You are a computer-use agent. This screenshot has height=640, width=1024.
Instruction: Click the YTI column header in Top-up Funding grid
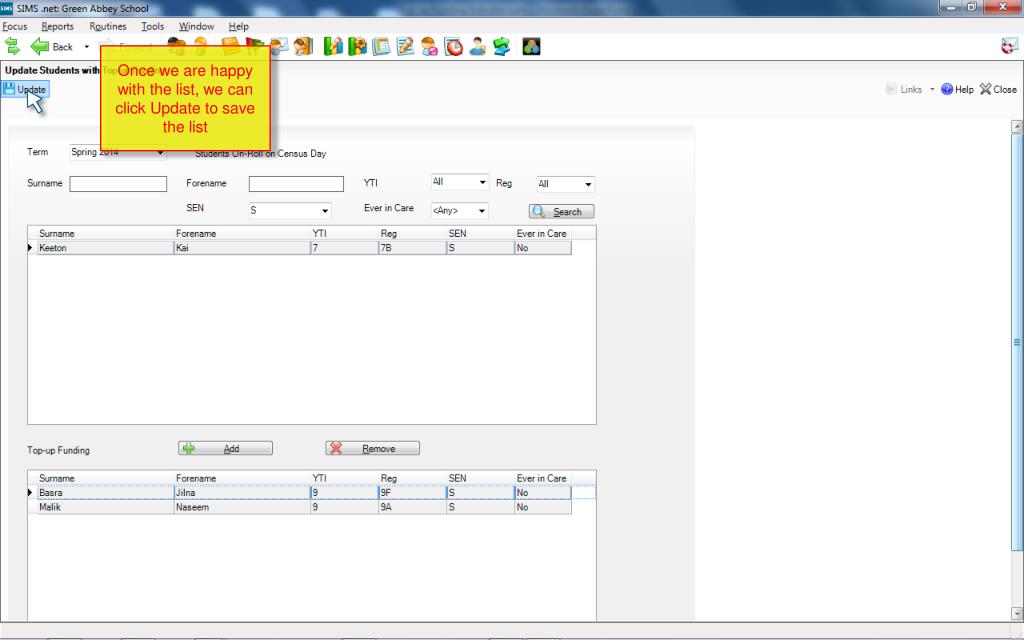(345, 479)
